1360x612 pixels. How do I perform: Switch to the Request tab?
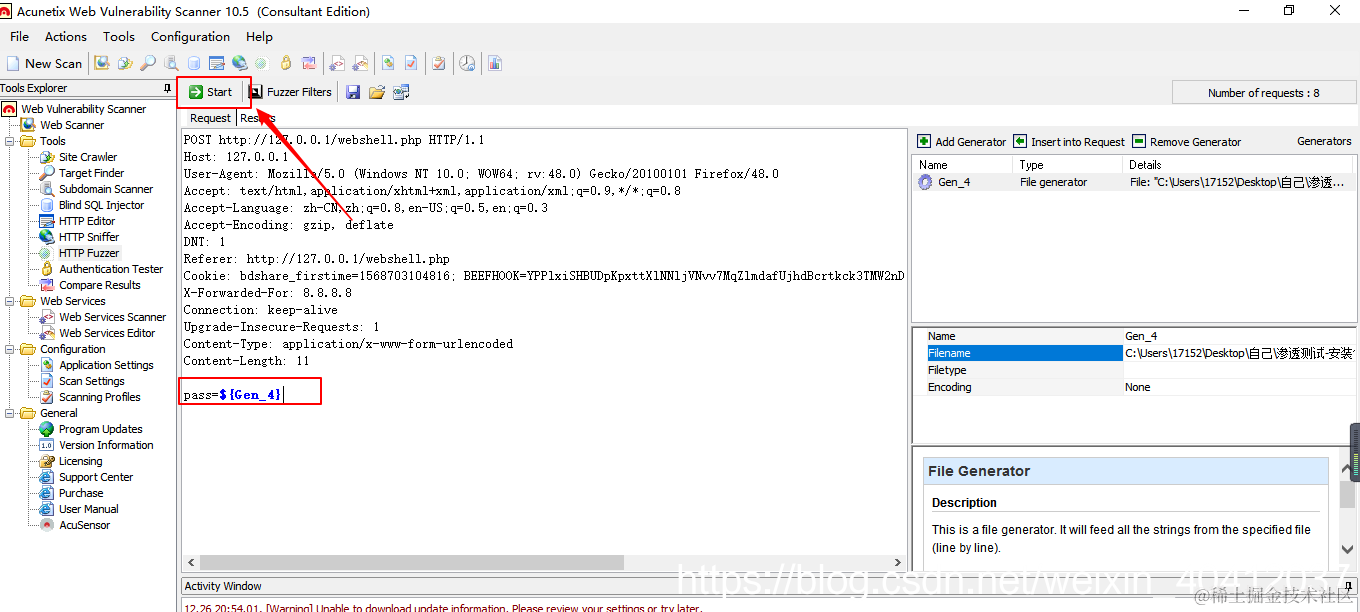(210, 118)
